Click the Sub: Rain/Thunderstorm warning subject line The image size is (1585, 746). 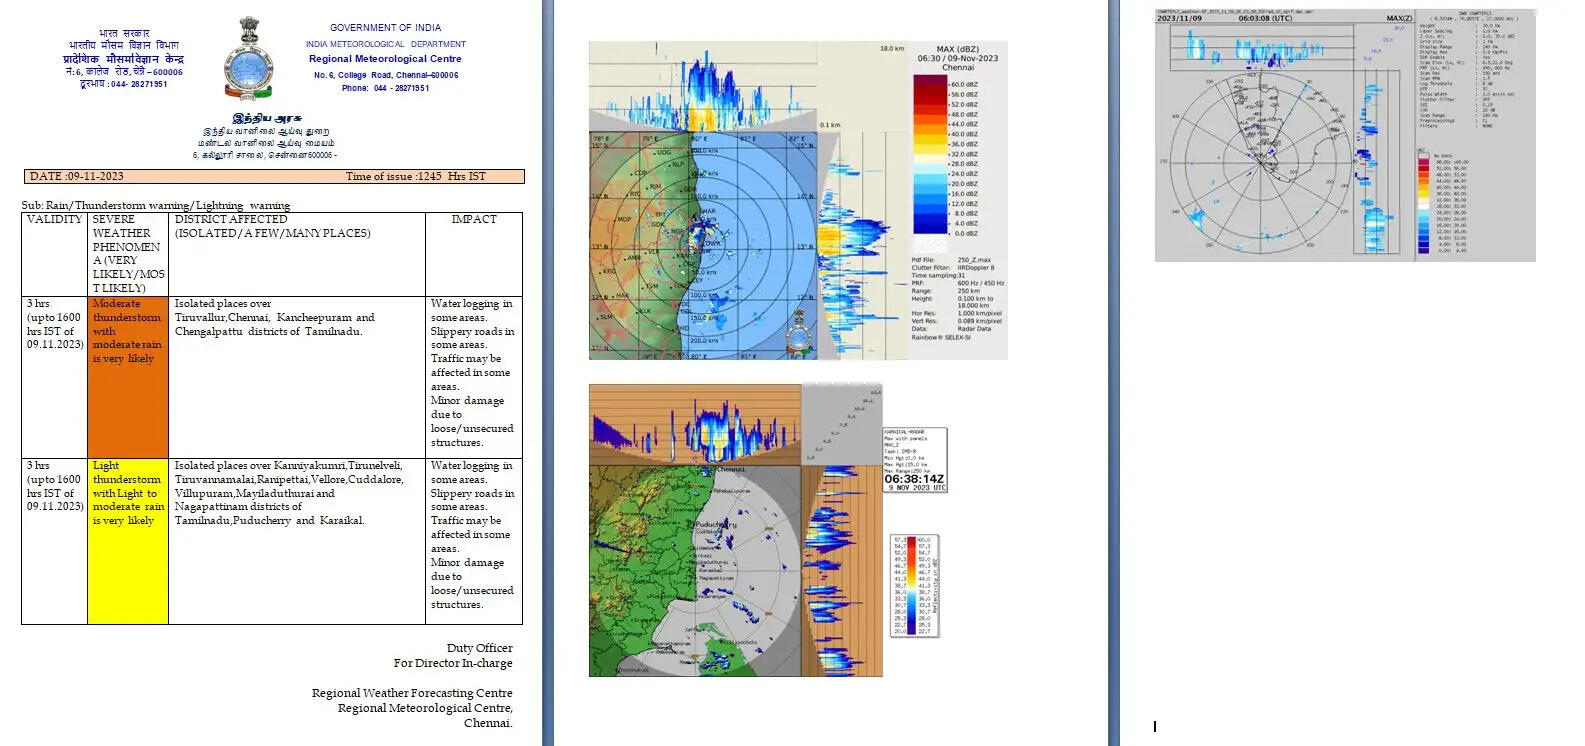156,205
